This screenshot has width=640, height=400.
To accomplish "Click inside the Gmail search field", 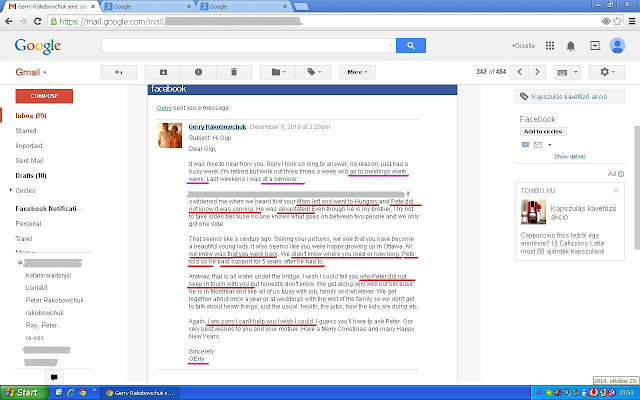I will [244, 45].
